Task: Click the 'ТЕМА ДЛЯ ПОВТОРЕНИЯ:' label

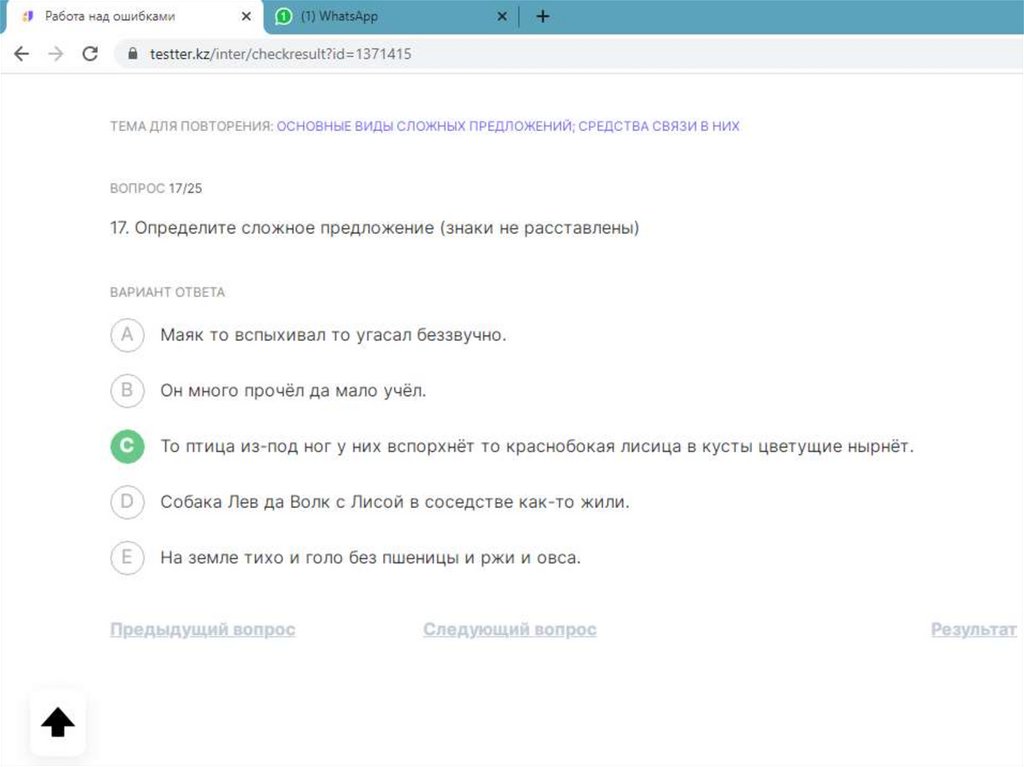Action: (191, 126)
